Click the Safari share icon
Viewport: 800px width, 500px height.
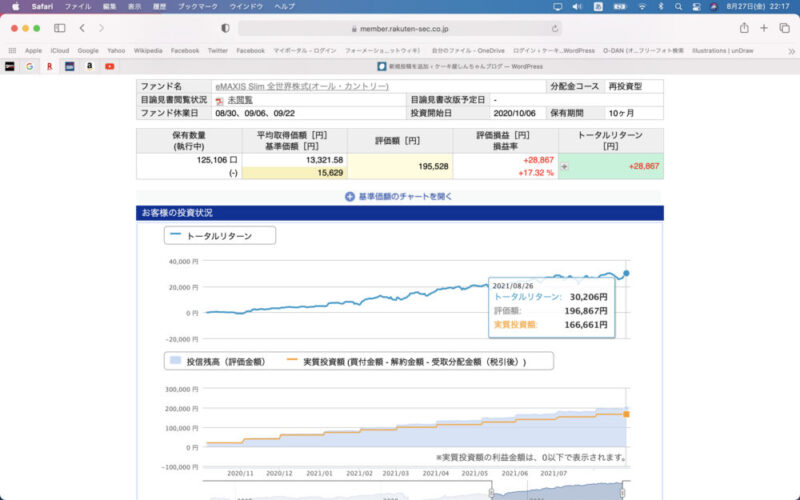pyautogui.click(x=744, y=28)
